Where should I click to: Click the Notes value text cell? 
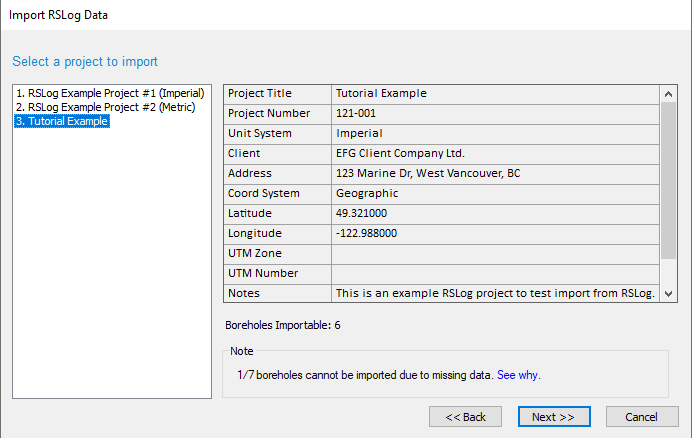click(x=495, y=294)
